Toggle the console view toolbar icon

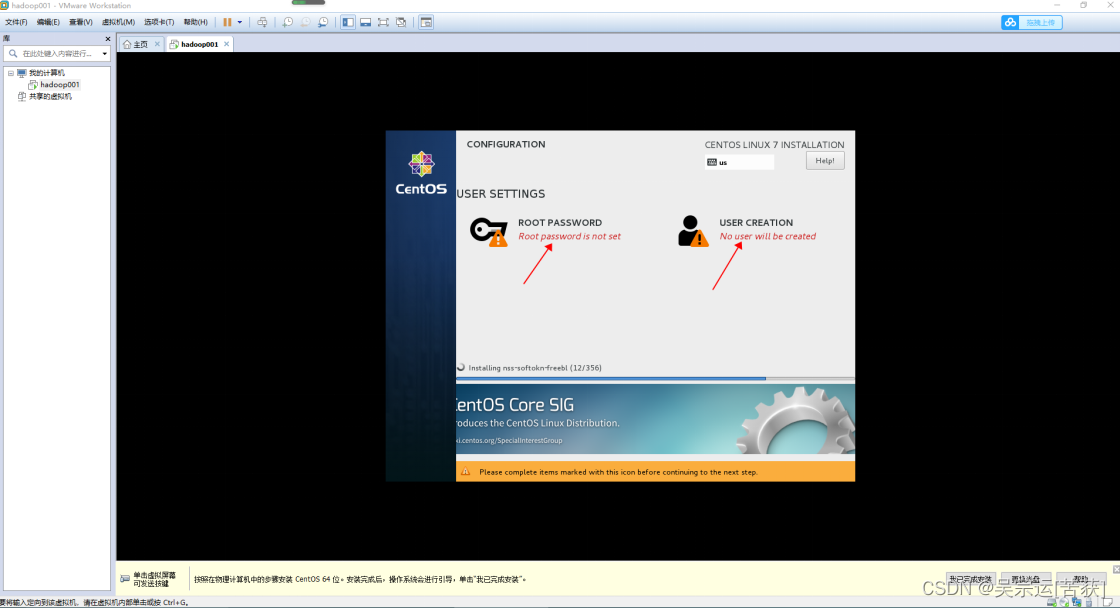(426, 22)
